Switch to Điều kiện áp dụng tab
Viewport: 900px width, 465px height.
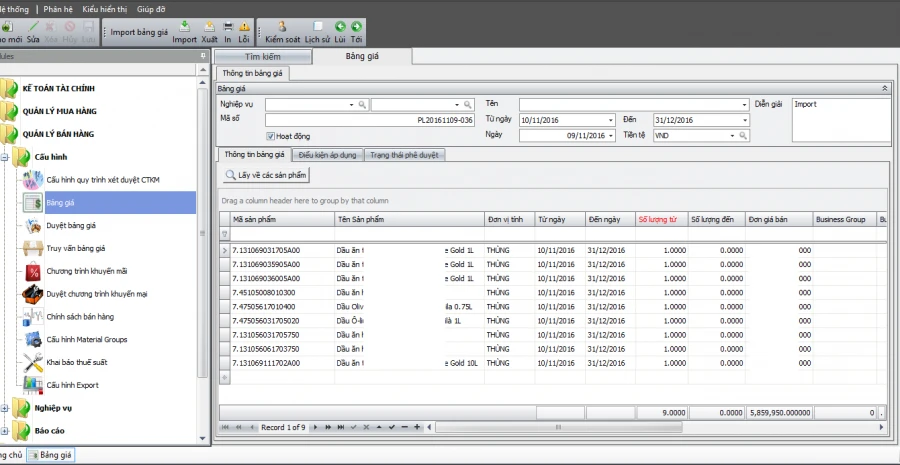[x=328, y=155]
